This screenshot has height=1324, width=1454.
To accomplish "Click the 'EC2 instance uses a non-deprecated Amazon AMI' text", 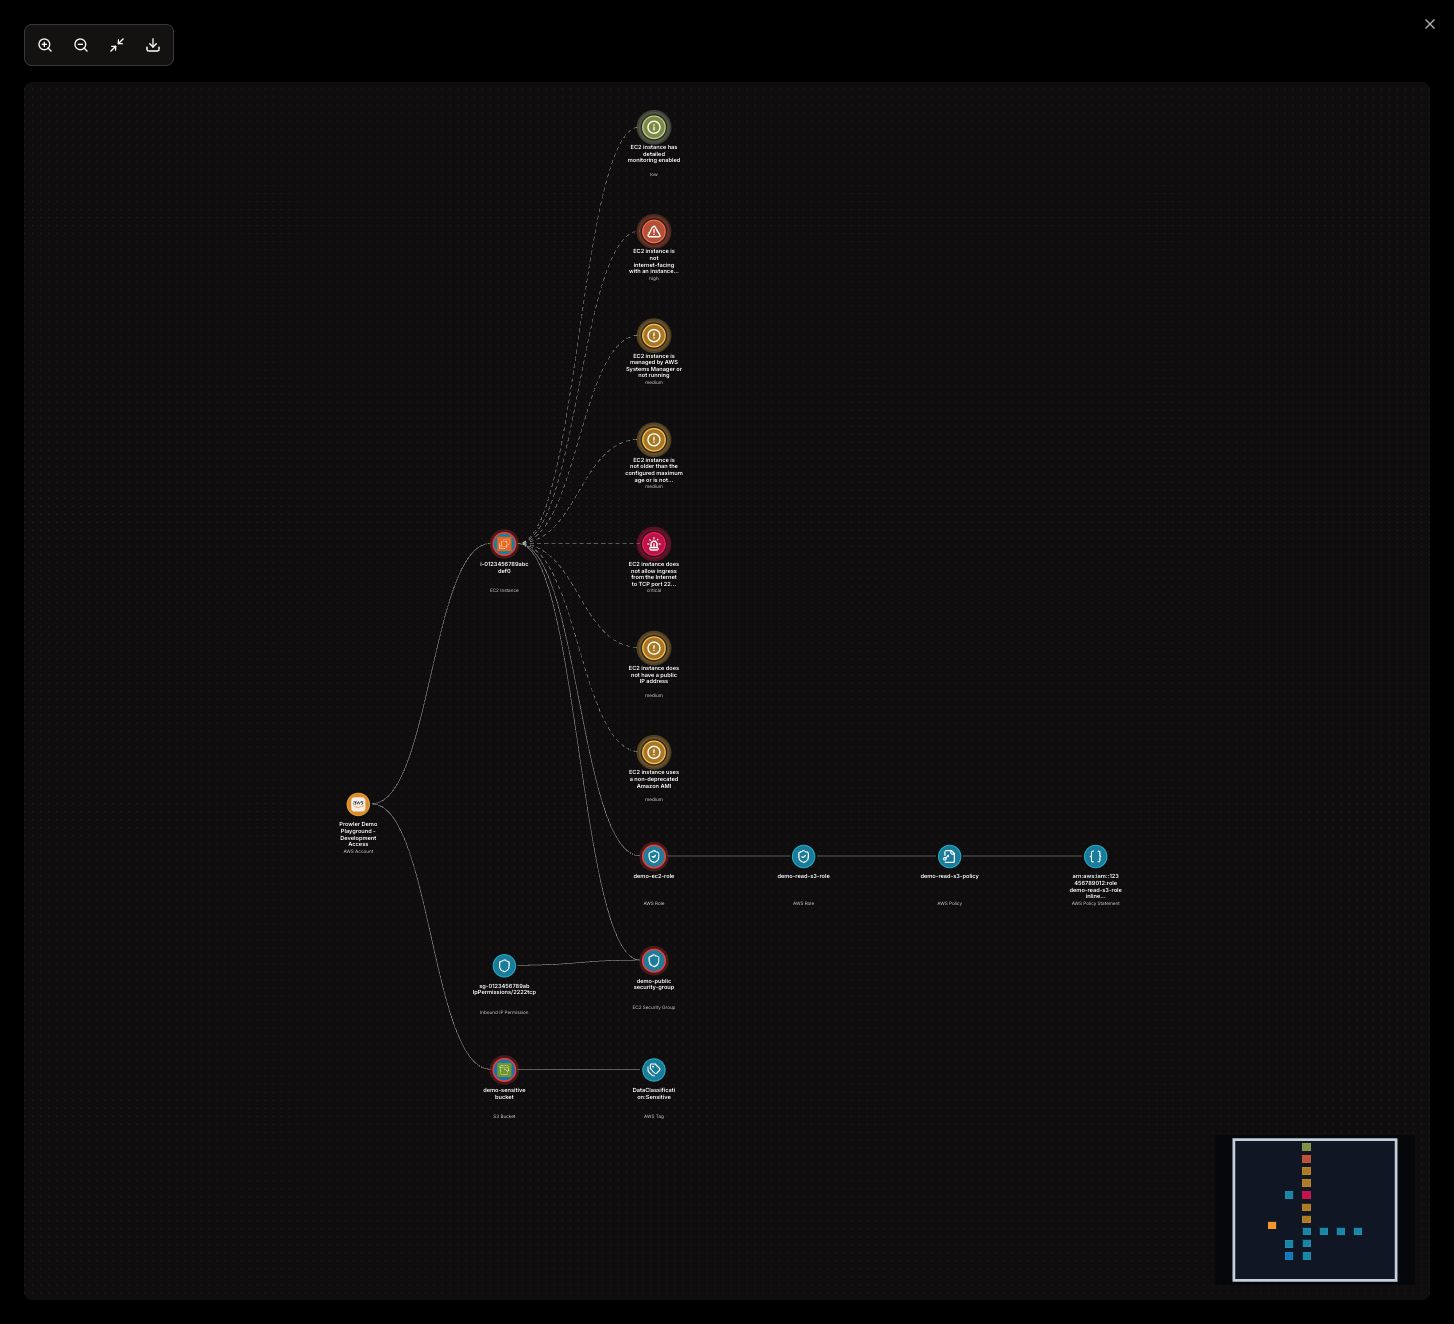I will click(x=654, y=779).
